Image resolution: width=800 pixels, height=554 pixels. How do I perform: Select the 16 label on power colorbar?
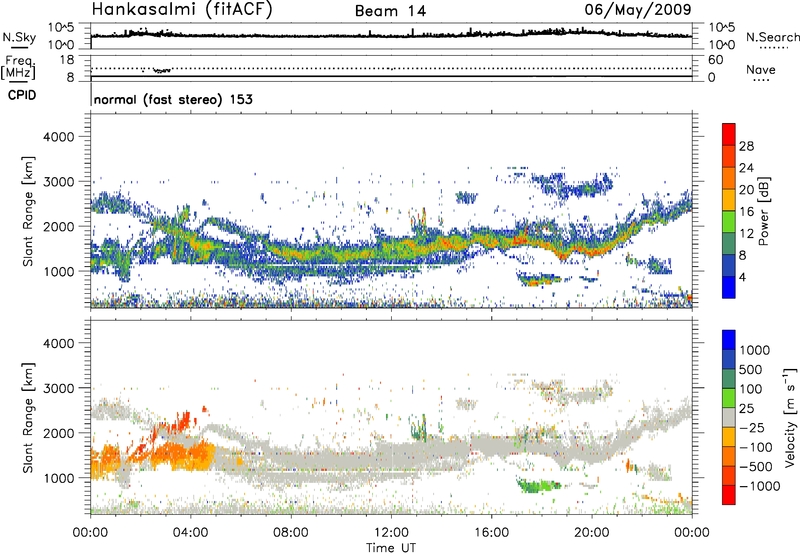click(746, 212)
